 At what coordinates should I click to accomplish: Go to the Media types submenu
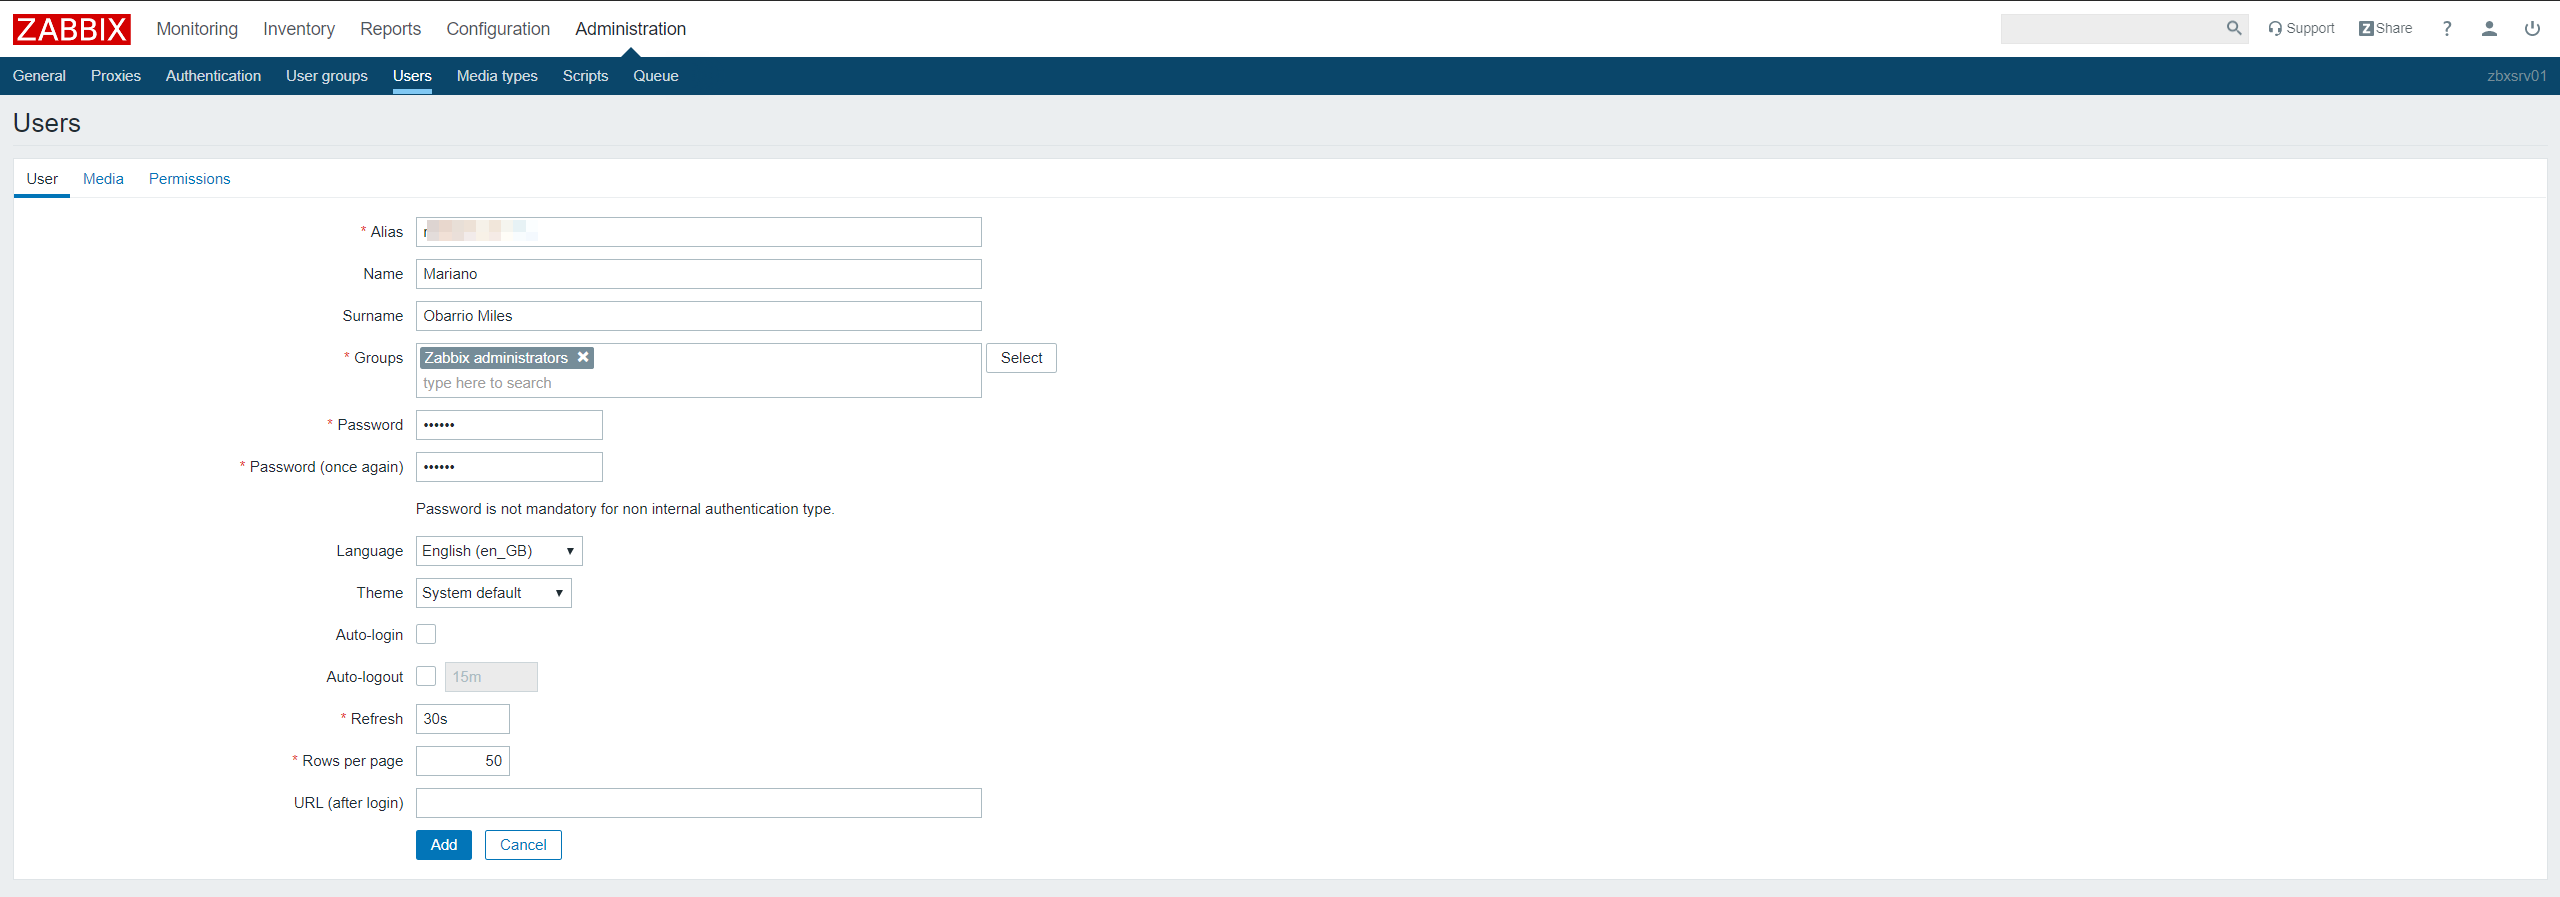pyautogui.click(x=497, y=76)
